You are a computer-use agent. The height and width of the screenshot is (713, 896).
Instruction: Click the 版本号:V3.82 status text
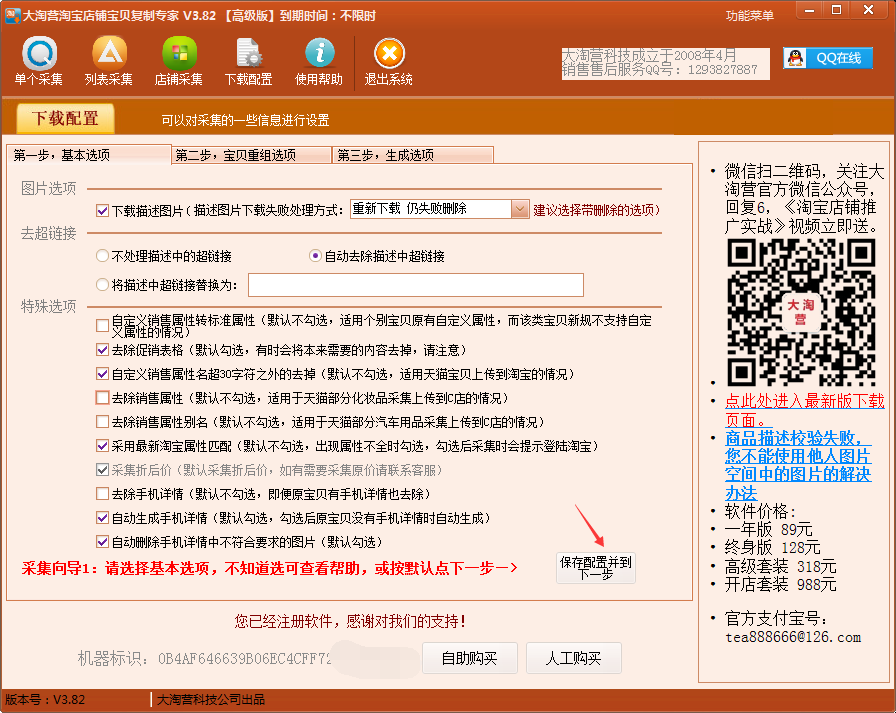pos(45,699)
